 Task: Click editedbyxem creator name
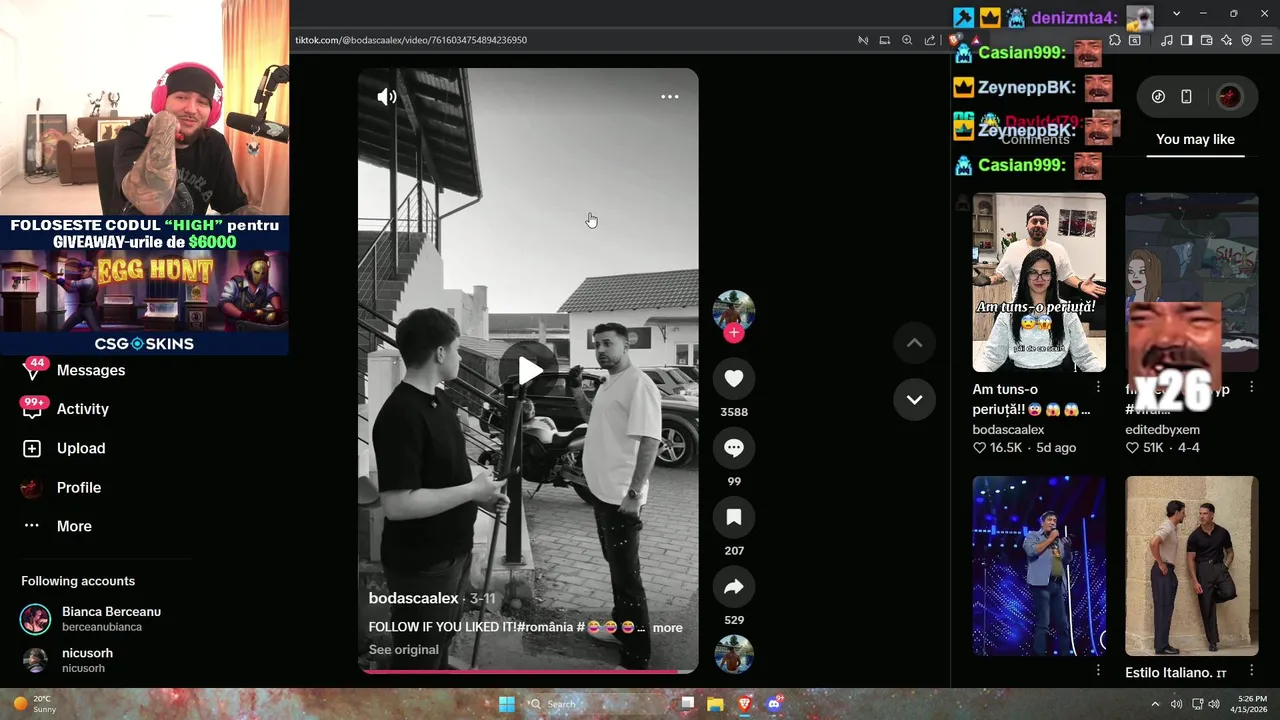[1162, 430]
